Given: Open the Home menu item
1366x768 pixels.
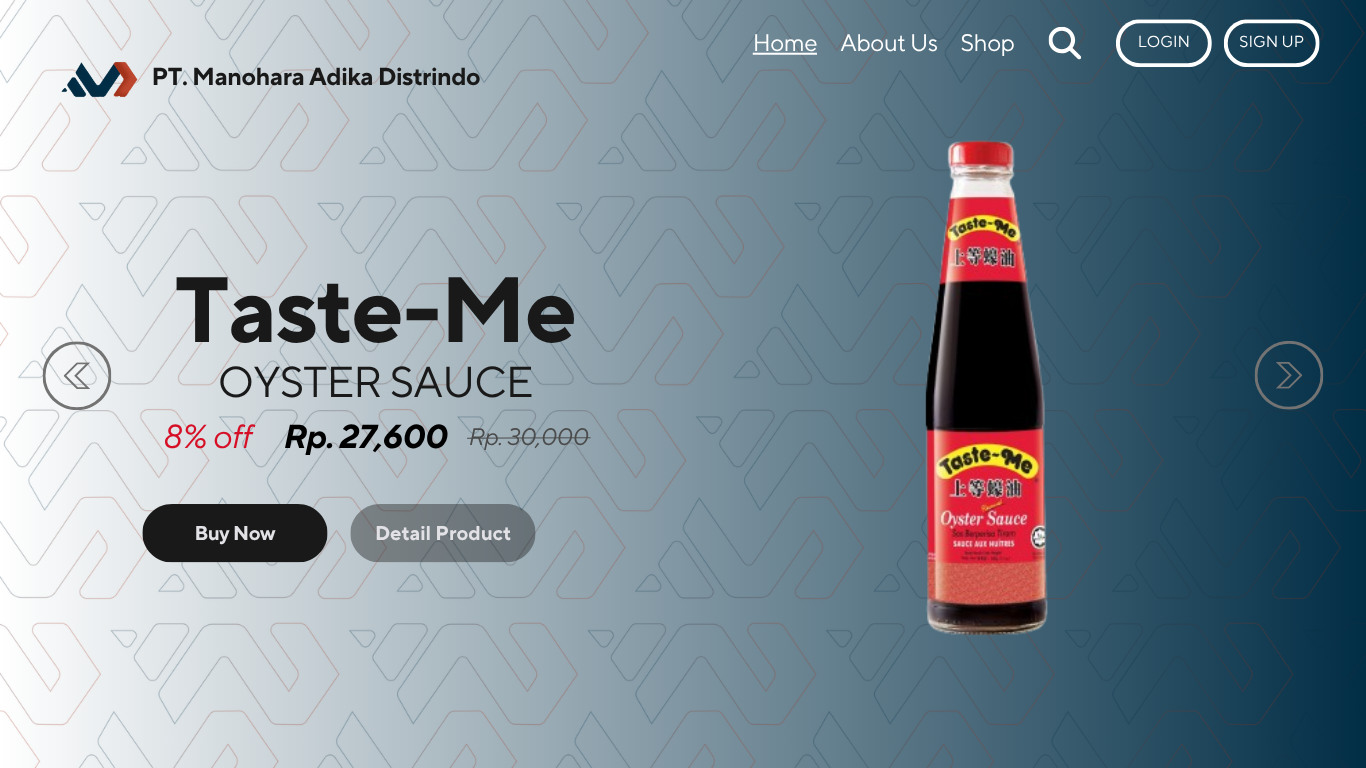Looking at the screenshot, I should [785, 43].
